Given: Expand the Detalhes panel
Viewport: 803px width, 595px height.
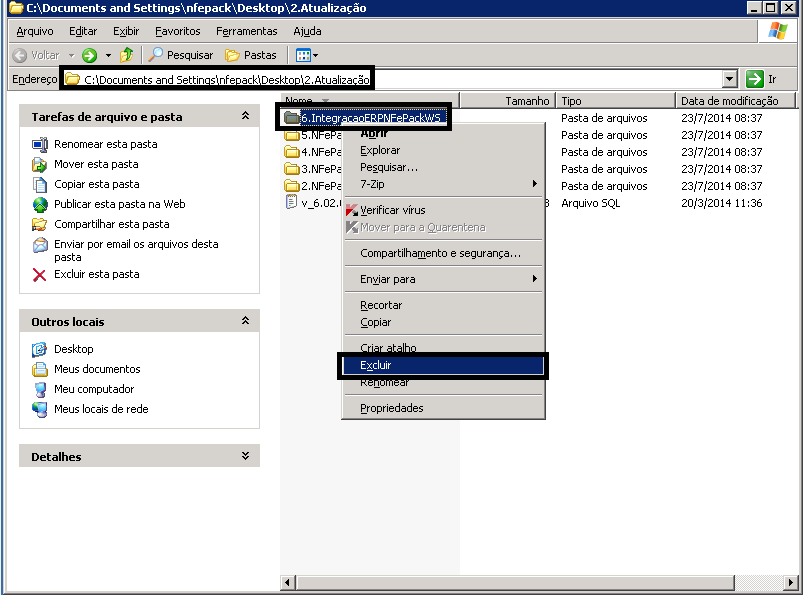Looking at the screenshot, I should coord(245,457).
